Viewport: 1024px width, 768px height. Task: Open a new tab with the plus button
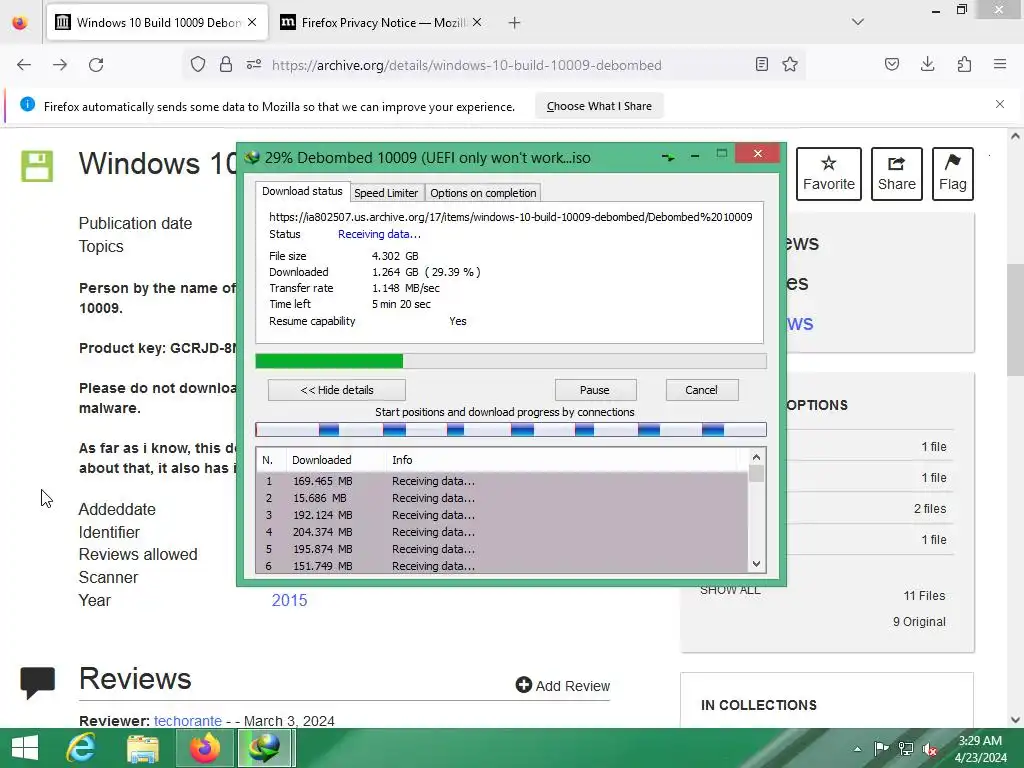pos(515,23)
